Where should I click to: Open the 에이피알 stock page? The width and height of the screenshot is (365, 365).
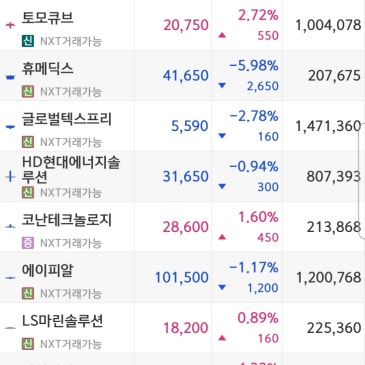coord(47,270)
